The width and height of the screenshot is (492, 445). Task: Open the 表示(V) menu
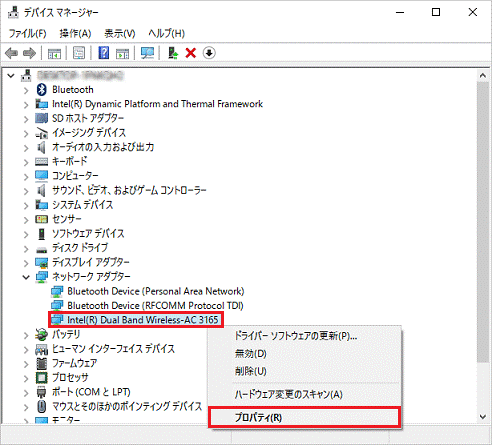point(120,33)
